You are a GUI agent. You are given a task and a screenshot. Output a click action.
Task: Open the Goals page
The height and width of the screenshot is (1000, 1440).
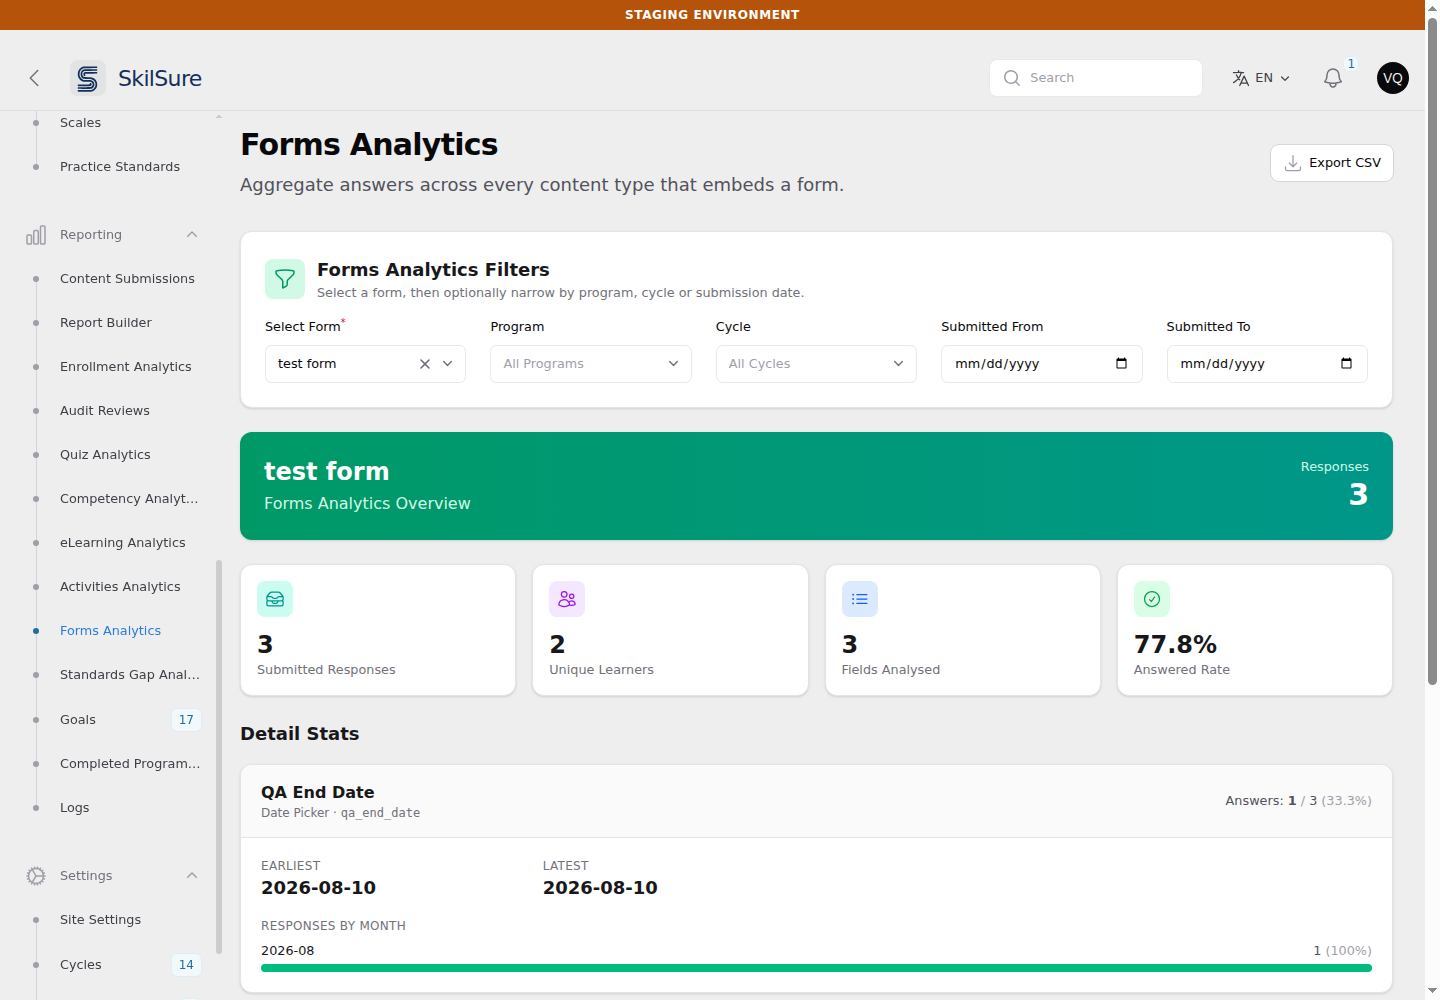[78, 720]
